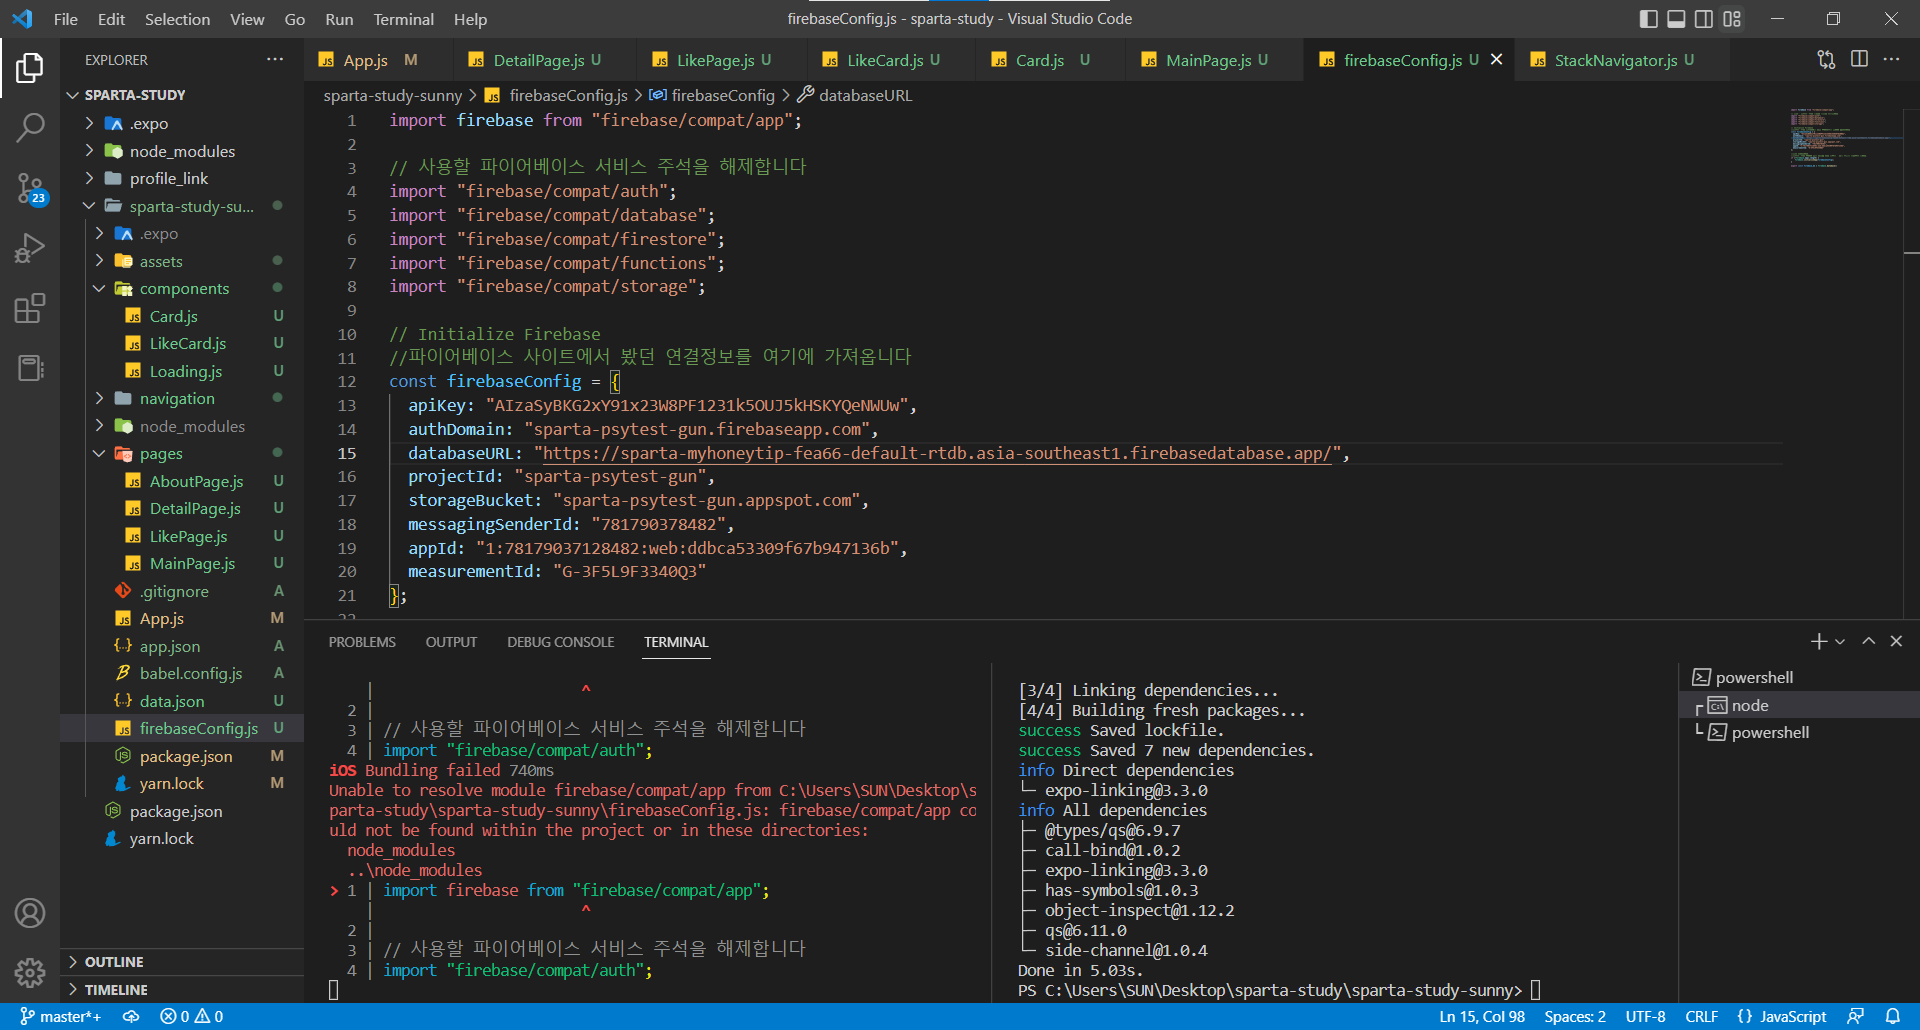Open the Accounts menu icon
The width and height of the screenshot is (1920, 1030).
point(30,913)
